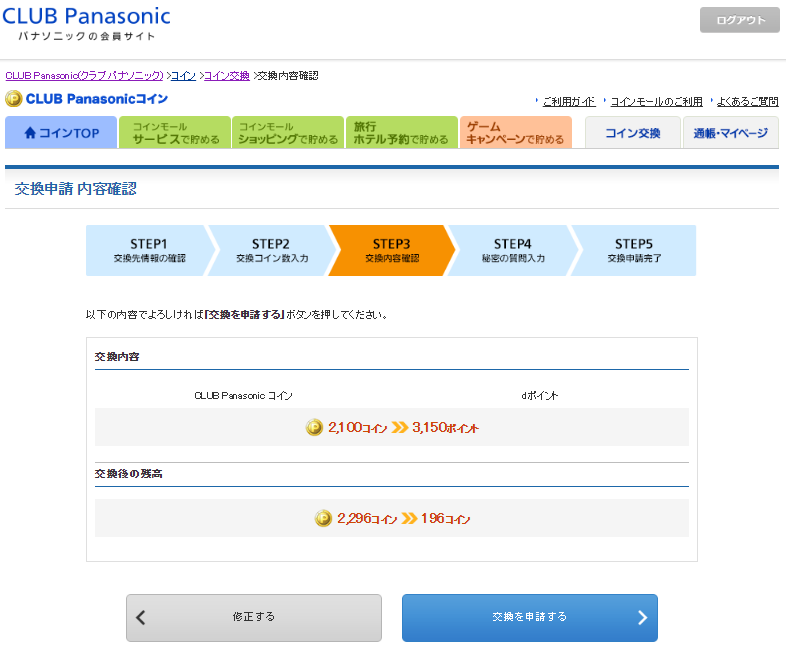Click the double arrow icon before 3,150ポイント
786x648 pixels.
[x=400, y=427]
